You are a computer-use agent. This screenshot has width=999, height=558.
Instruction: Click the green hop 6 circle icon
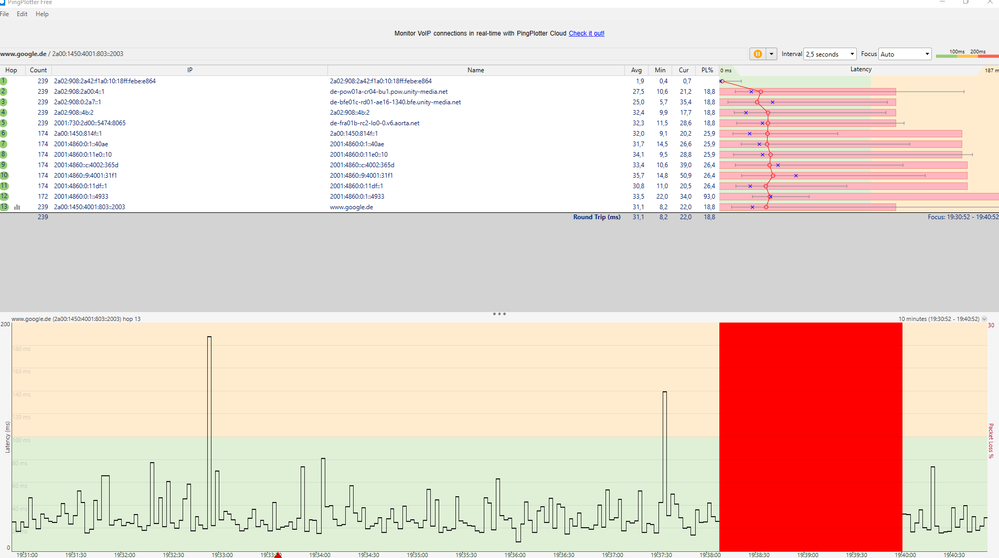3,134
